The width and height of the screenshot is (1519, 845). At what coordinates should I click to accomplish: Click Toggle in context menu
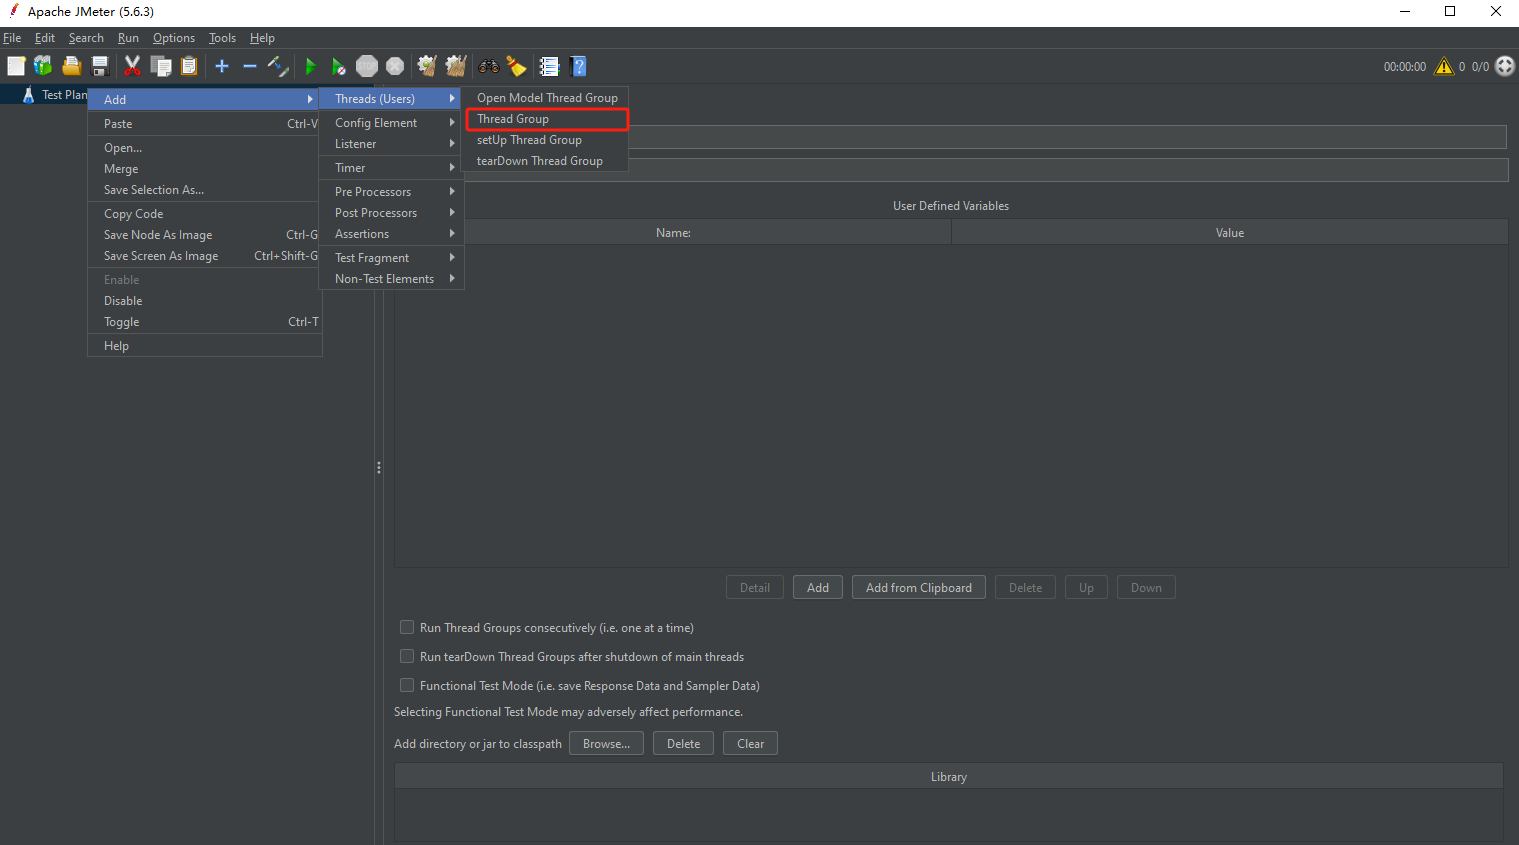[205, 321]
